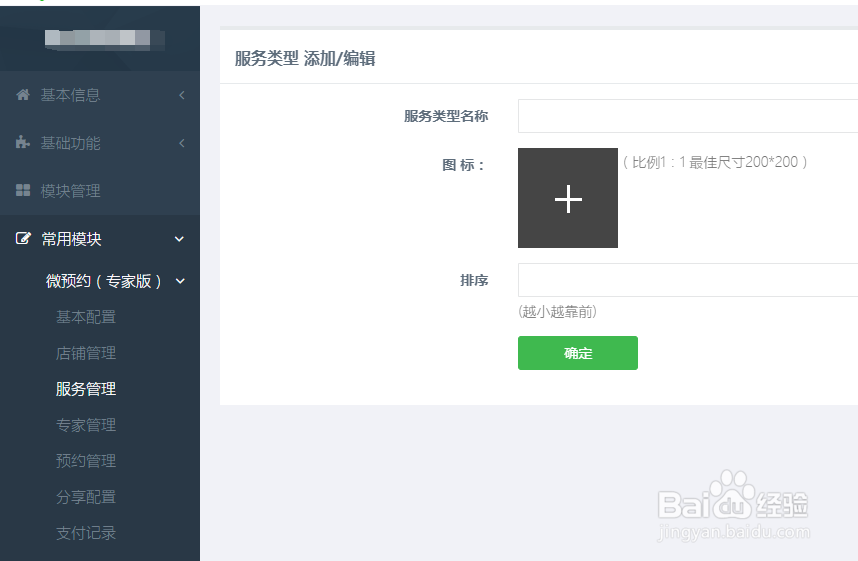This screenshot has height=561, width=858.
Task: Click the 比例1：1 最佳尺寸200*200 hint
Action: (x=715, y=162)
